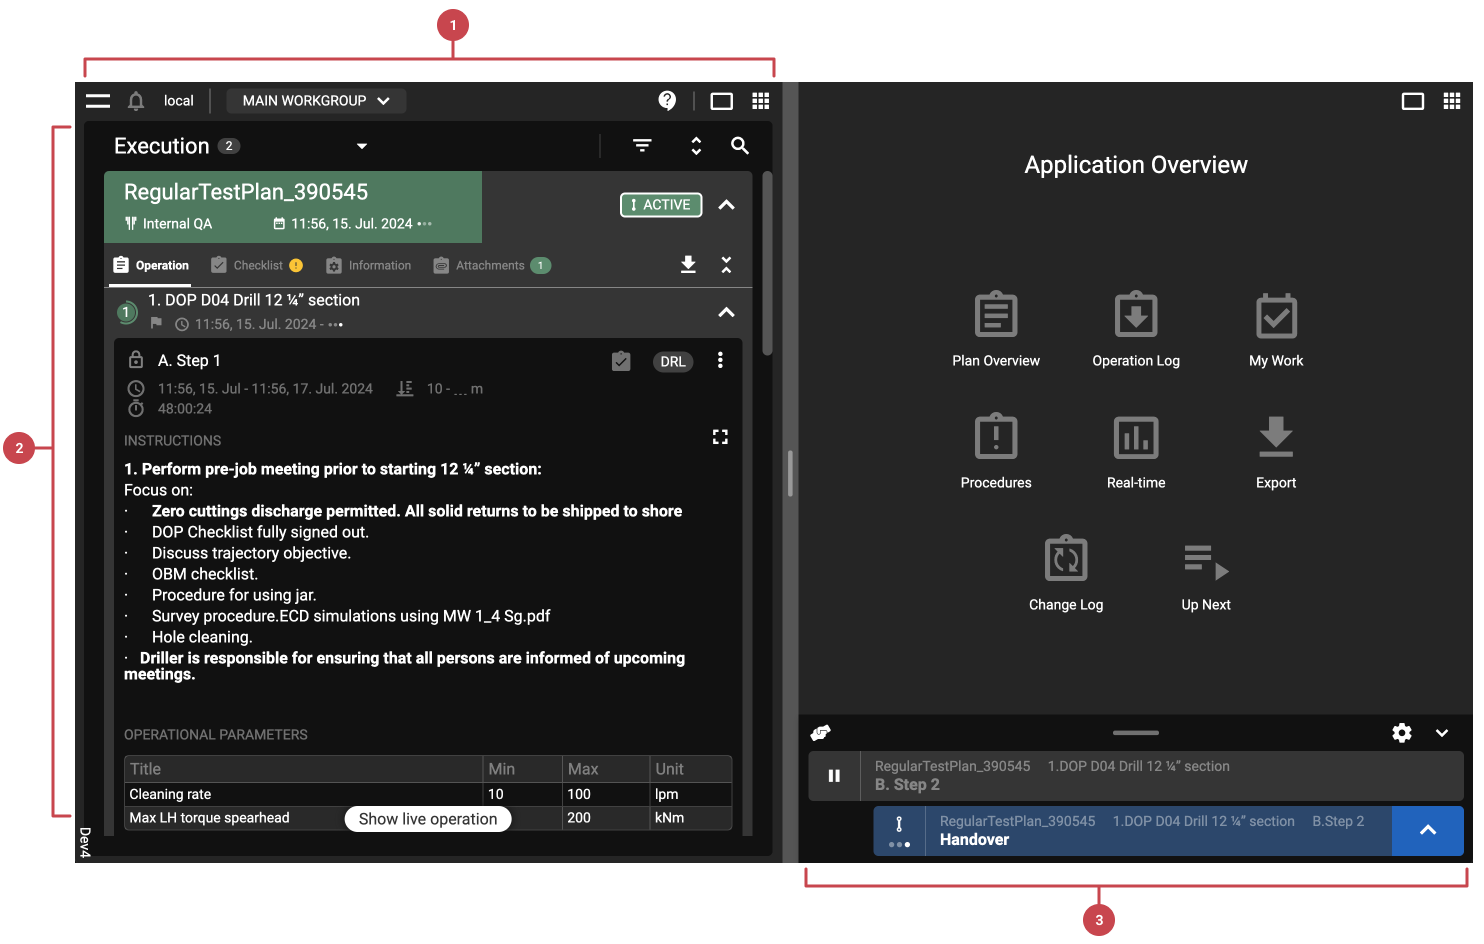This screenshot has height=944, width=1484.
Task: Click the Show live operation button
Action: click(x=428, y=819)
